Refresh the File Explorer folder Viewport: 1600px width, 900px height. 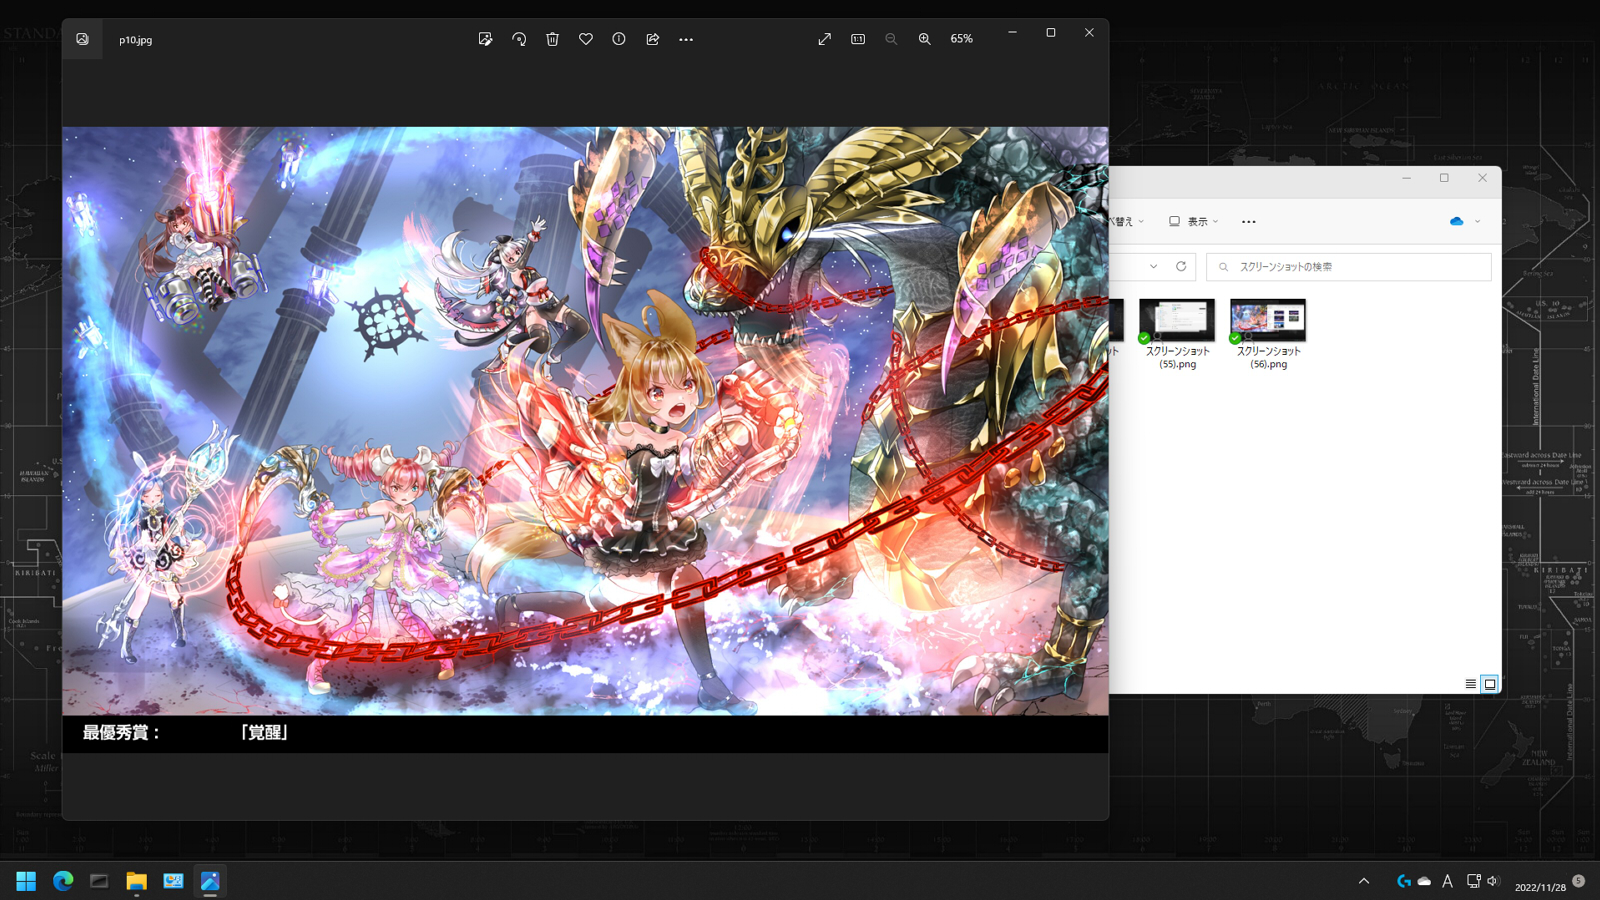coord(1181,267)
